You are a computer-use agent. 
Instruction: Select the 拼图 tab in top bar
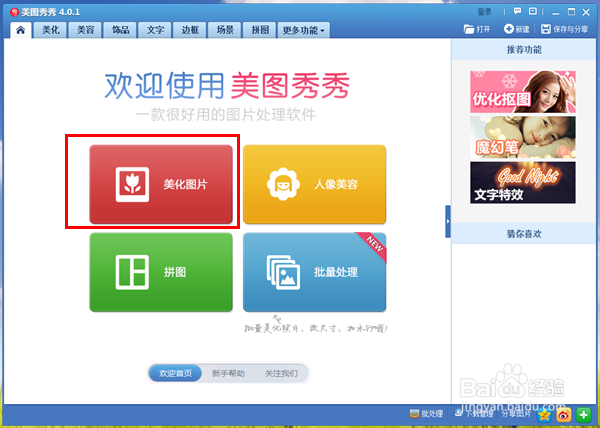pyautogui.click(x=260, y=30)
